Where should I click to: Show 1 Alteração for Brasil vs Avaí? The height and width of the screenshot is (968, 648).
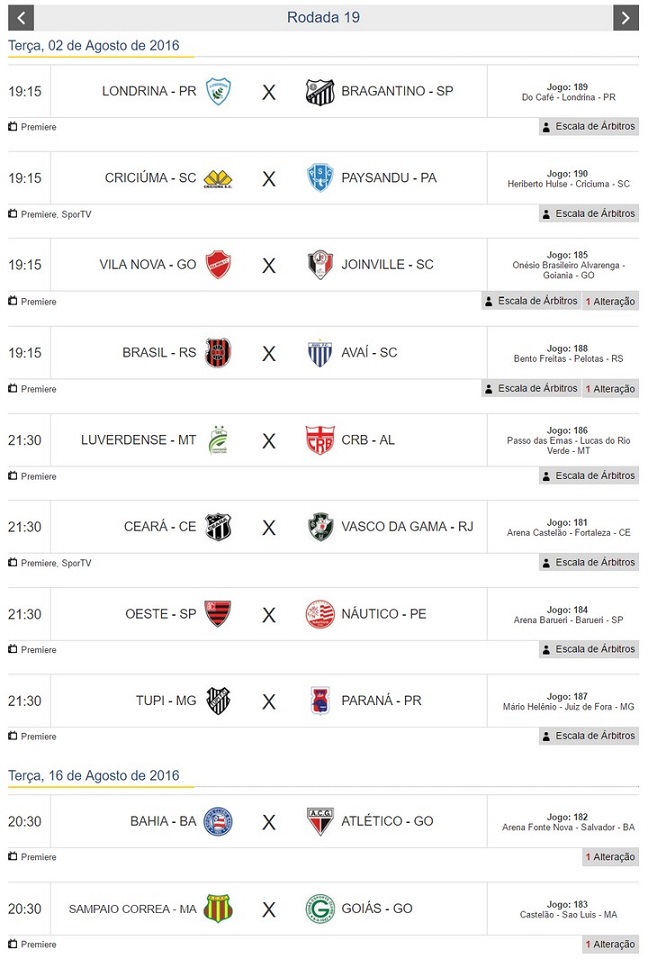tap(610, 389)
